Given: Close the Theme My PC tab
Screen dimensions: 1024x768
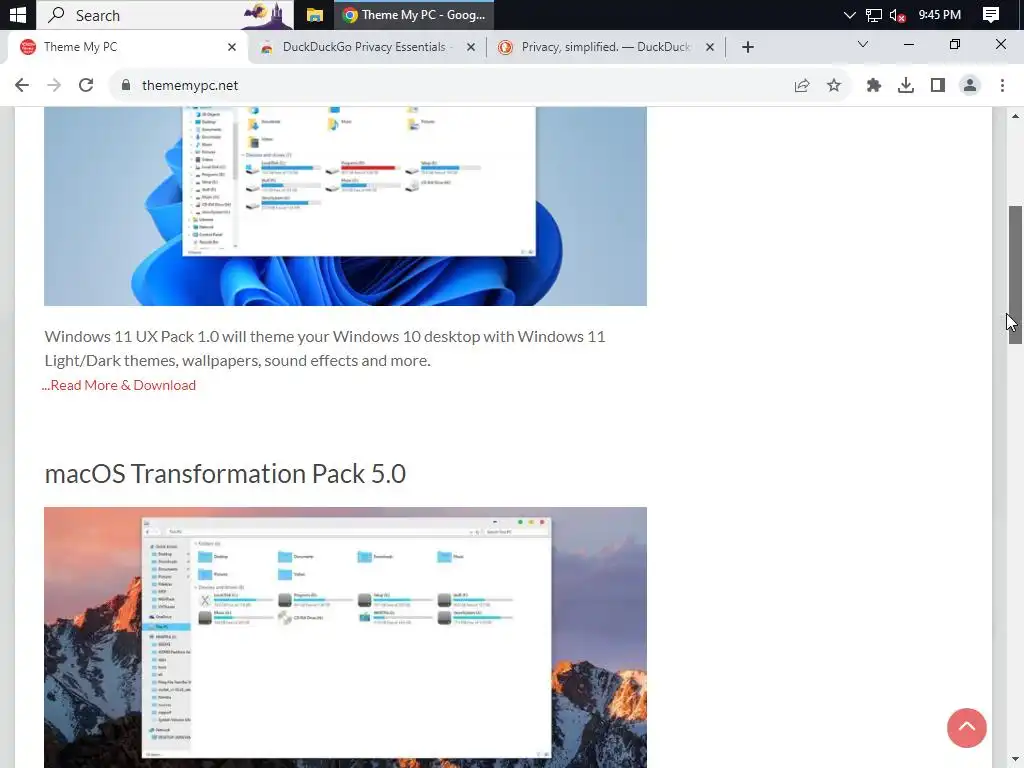Looking at the screenshot, I should 232,47.
